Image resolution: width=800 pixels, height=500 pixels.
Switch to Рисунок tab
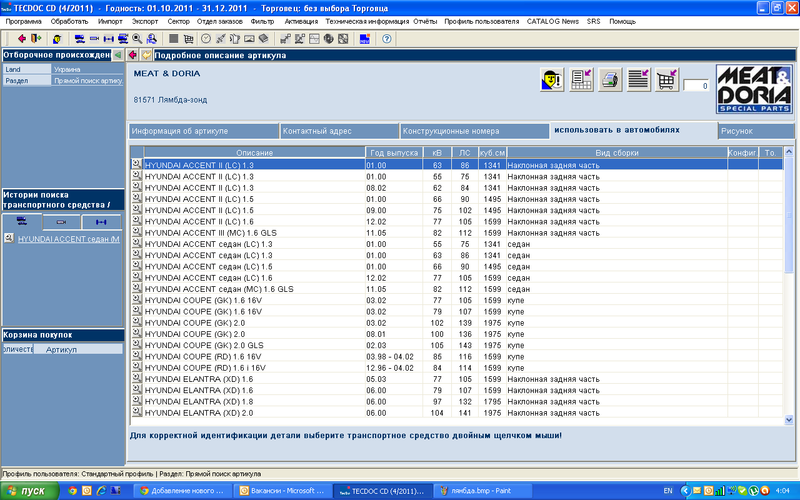point(741,131)
